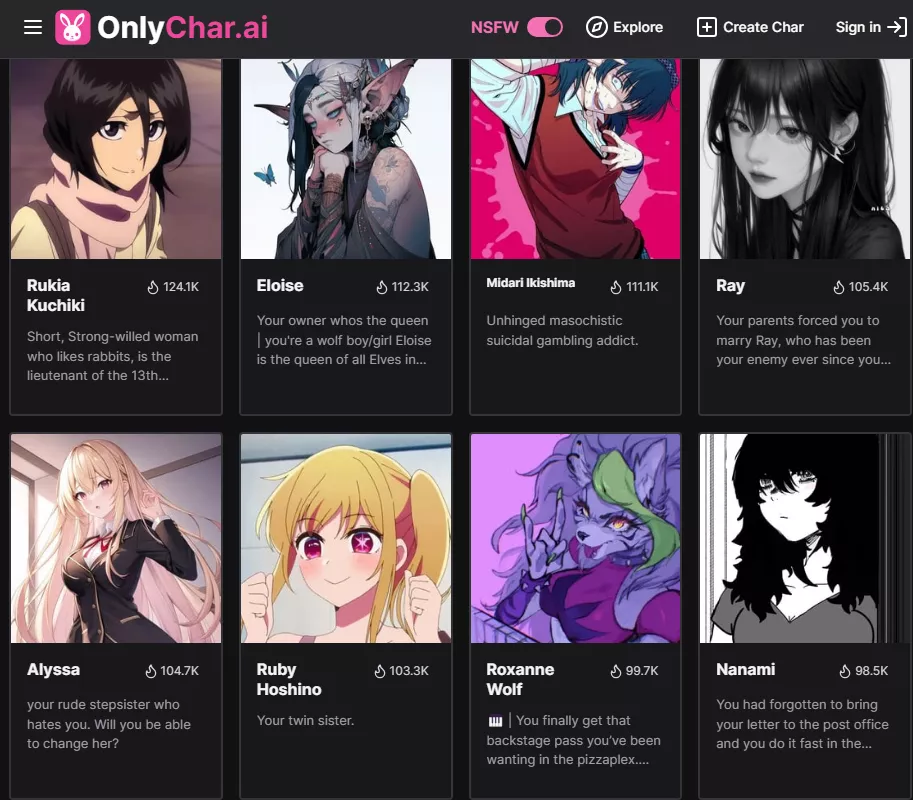Open the hamburger menu

click(x=33, y=27)
